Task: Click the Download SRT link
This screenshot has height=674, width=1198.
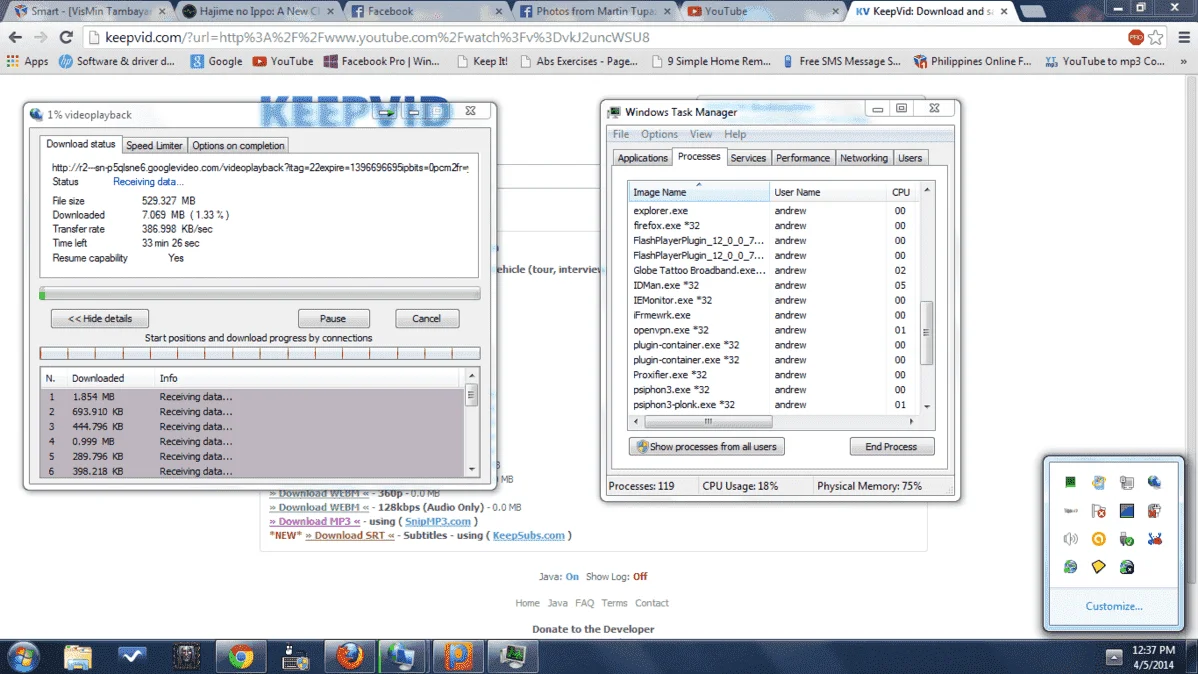Action: tap(350, 535)
